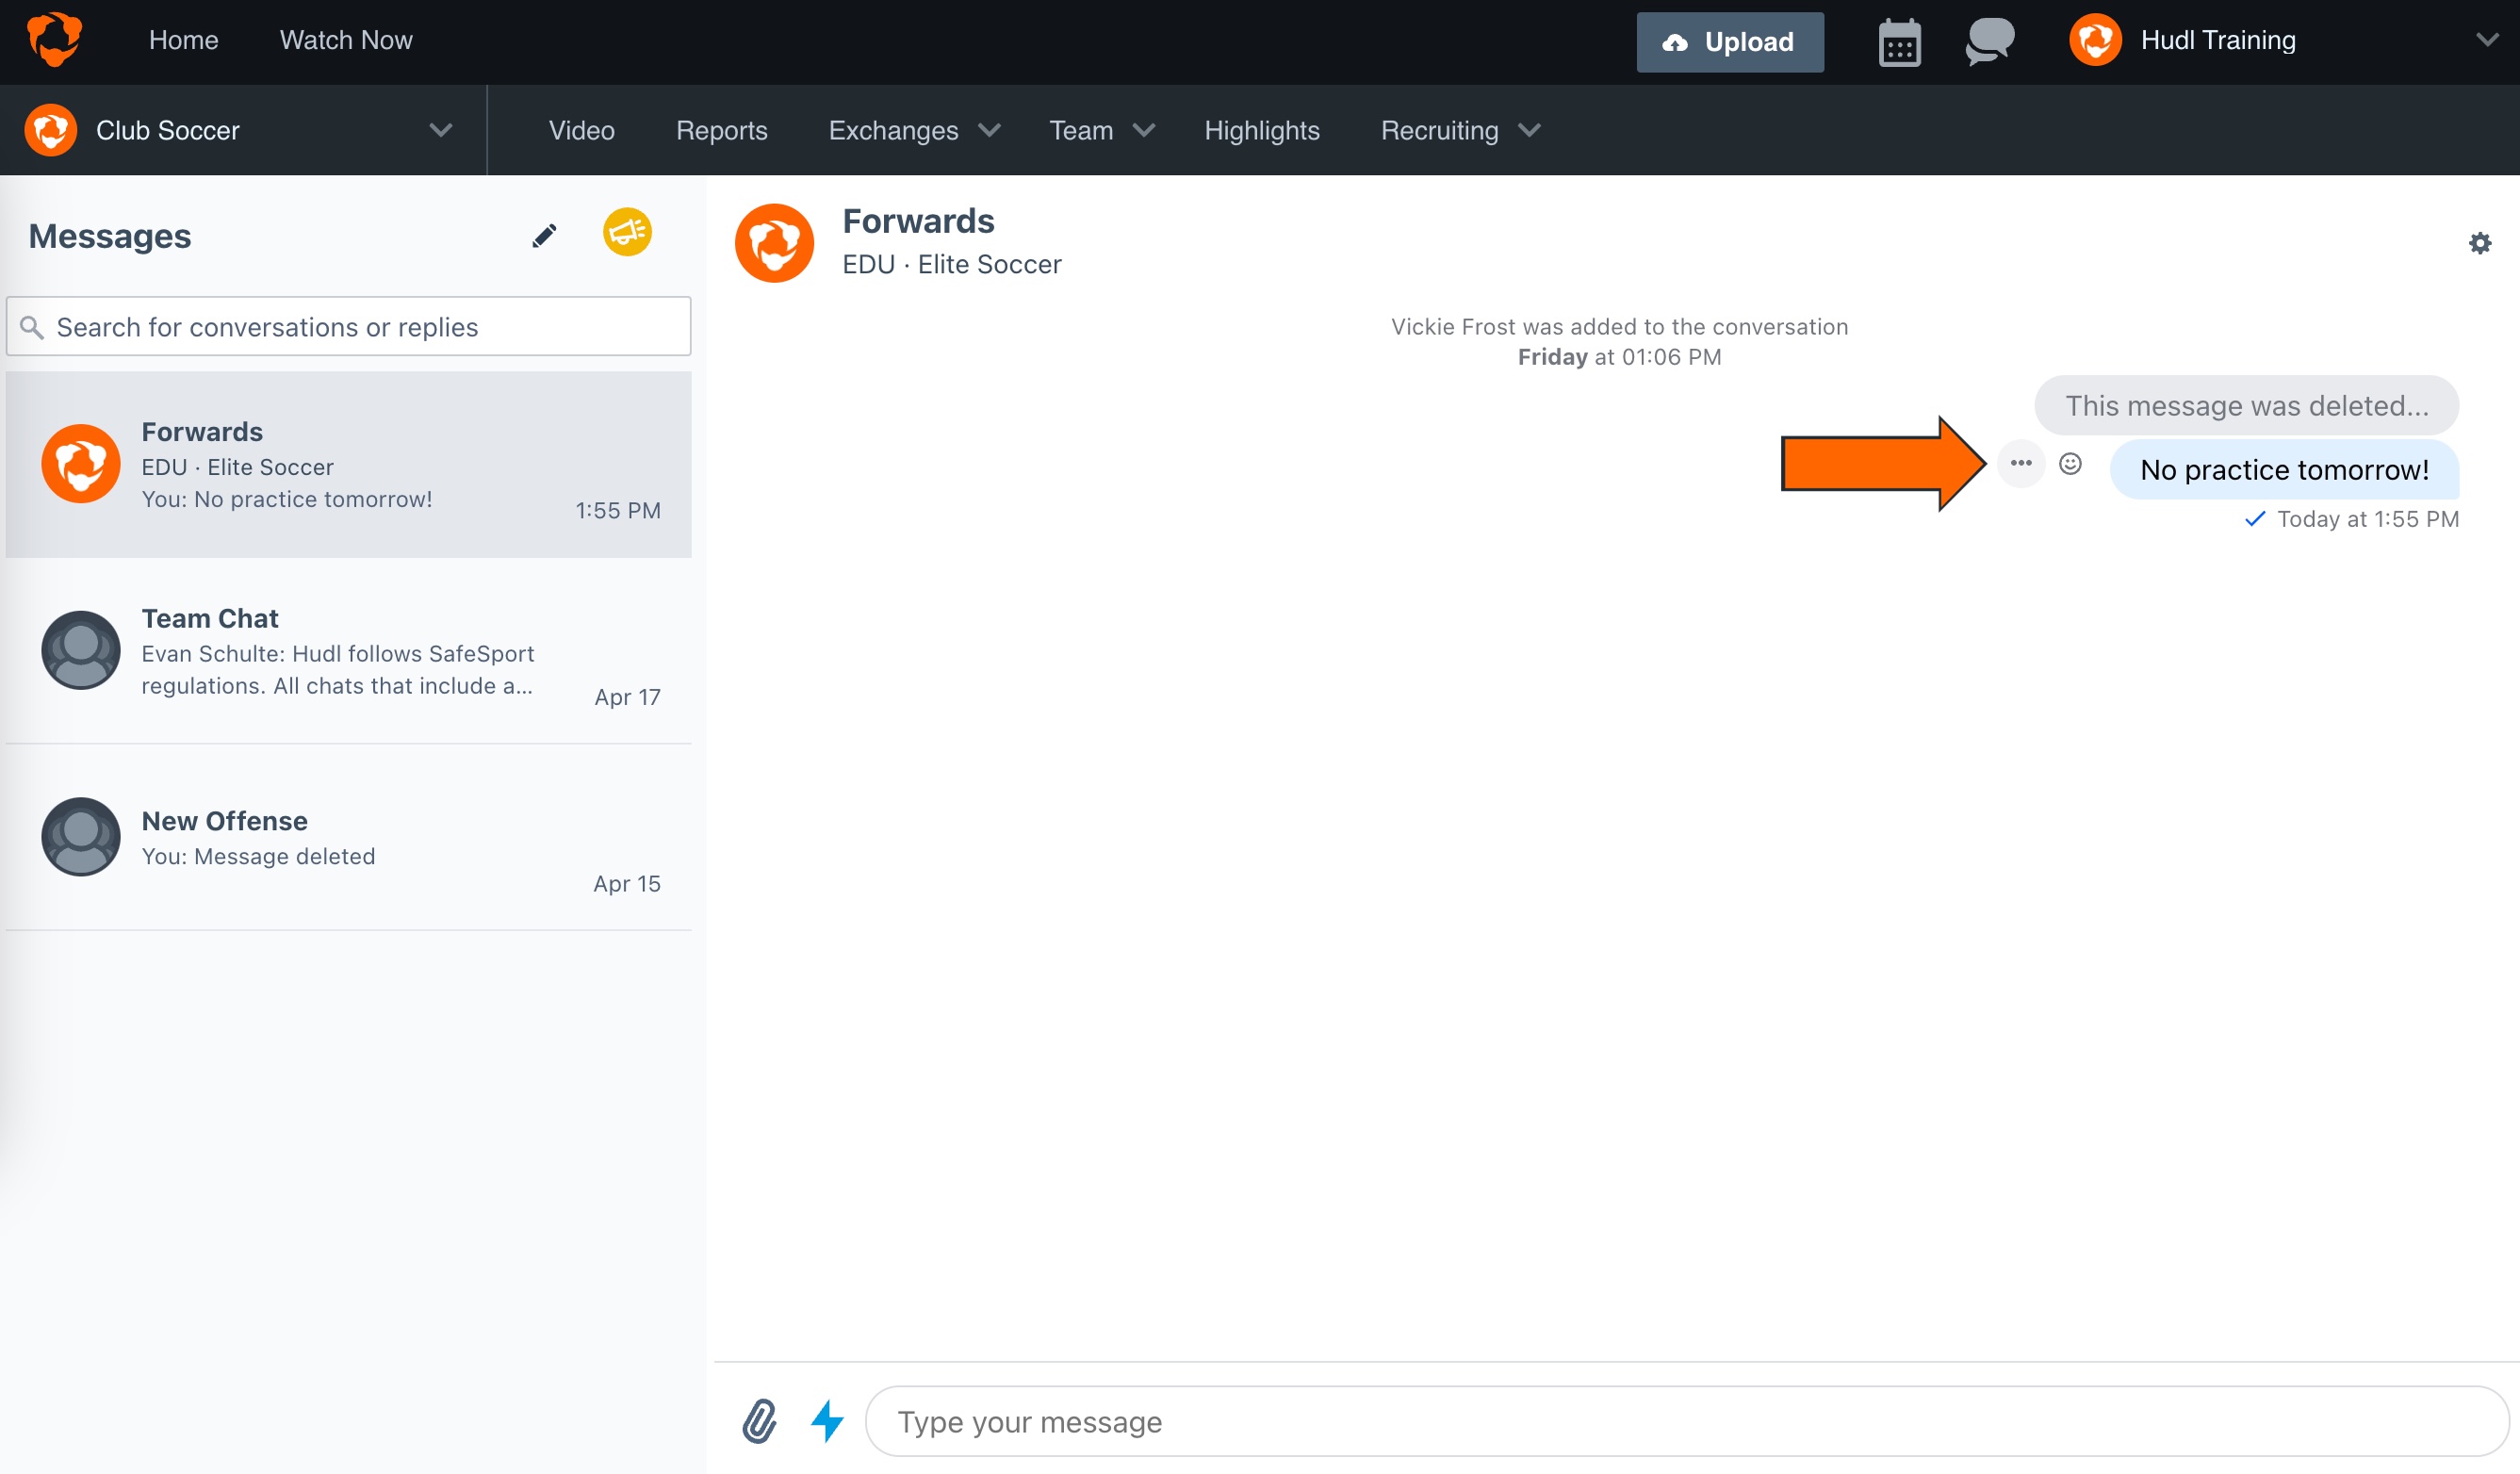Screen dimensions: 2520x1474
Task: Click the Search for conversations field
Action: click(348, 326)
